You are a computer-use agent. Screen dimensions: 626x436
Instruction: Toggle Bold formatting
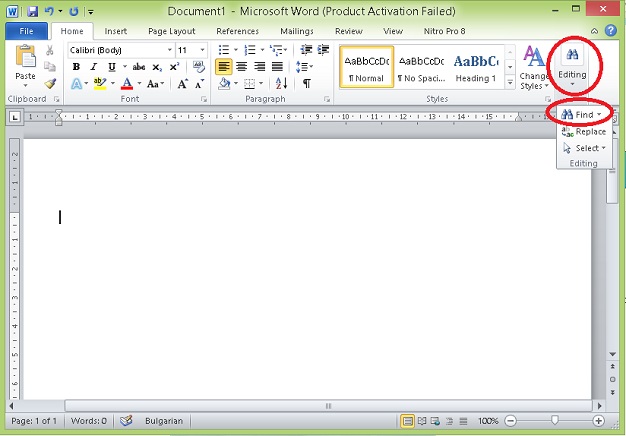pos(76,67)
